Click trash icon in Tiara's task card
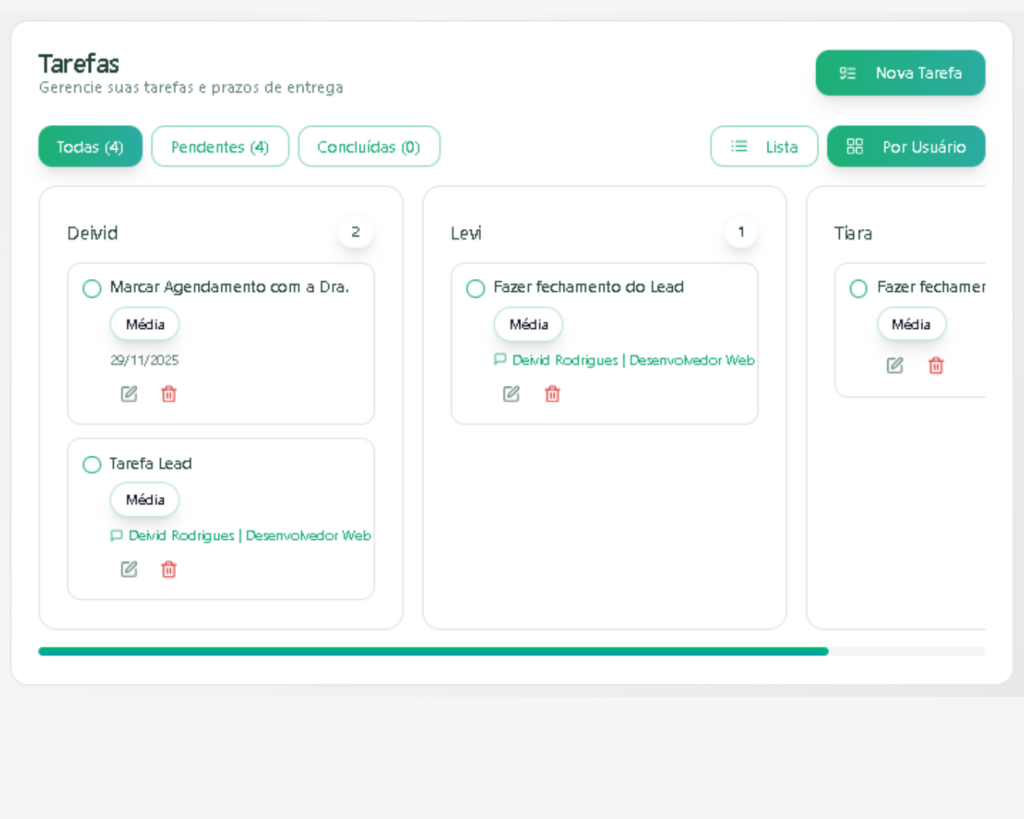1024x819 pixels. (x=936, y=366)
